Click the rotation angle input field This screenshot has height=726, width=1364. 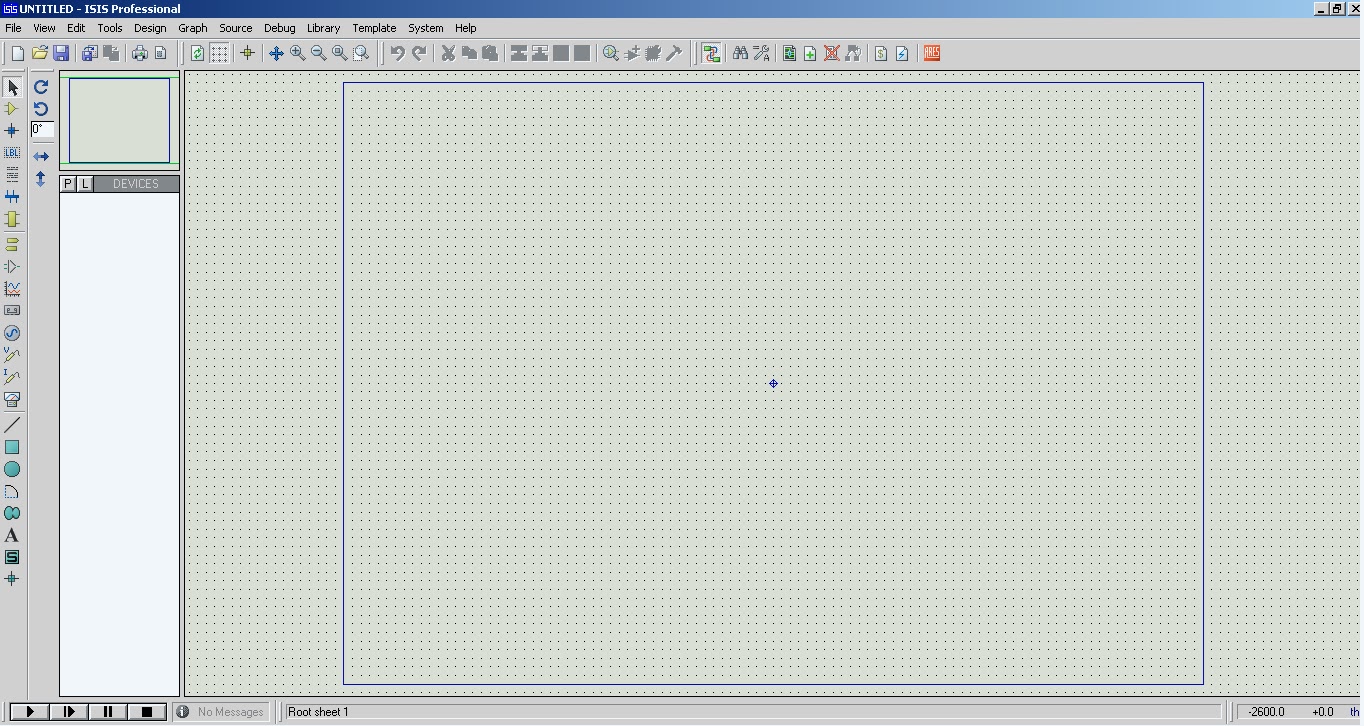click(x=42, y=129)
